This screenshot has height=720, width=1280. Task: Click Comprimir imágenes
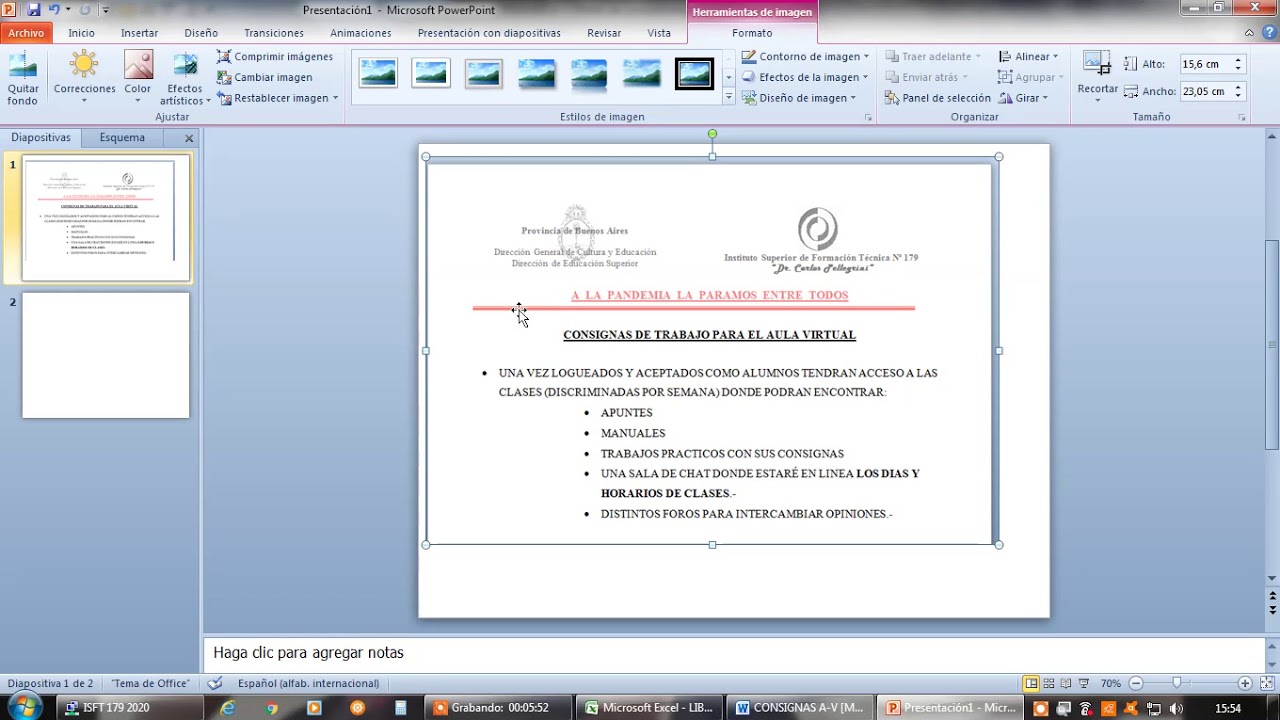coord(275,57)
